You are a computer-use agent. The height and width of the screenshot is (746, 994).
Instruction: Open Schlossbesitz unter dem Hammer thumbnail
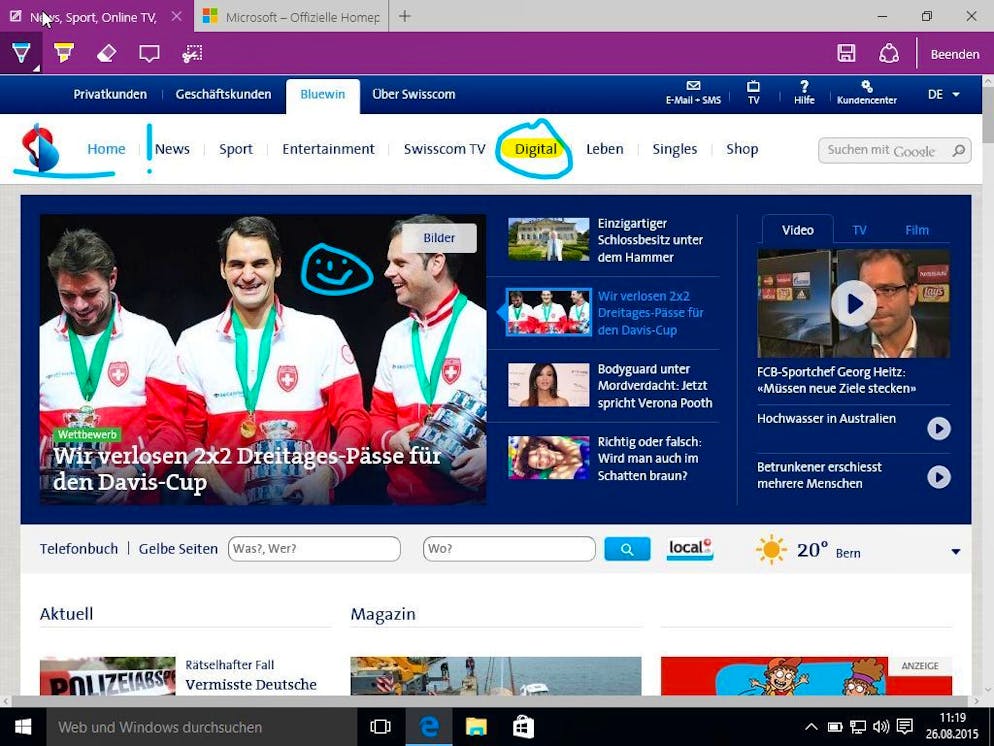pyautogui.click(x=549, y=239)
